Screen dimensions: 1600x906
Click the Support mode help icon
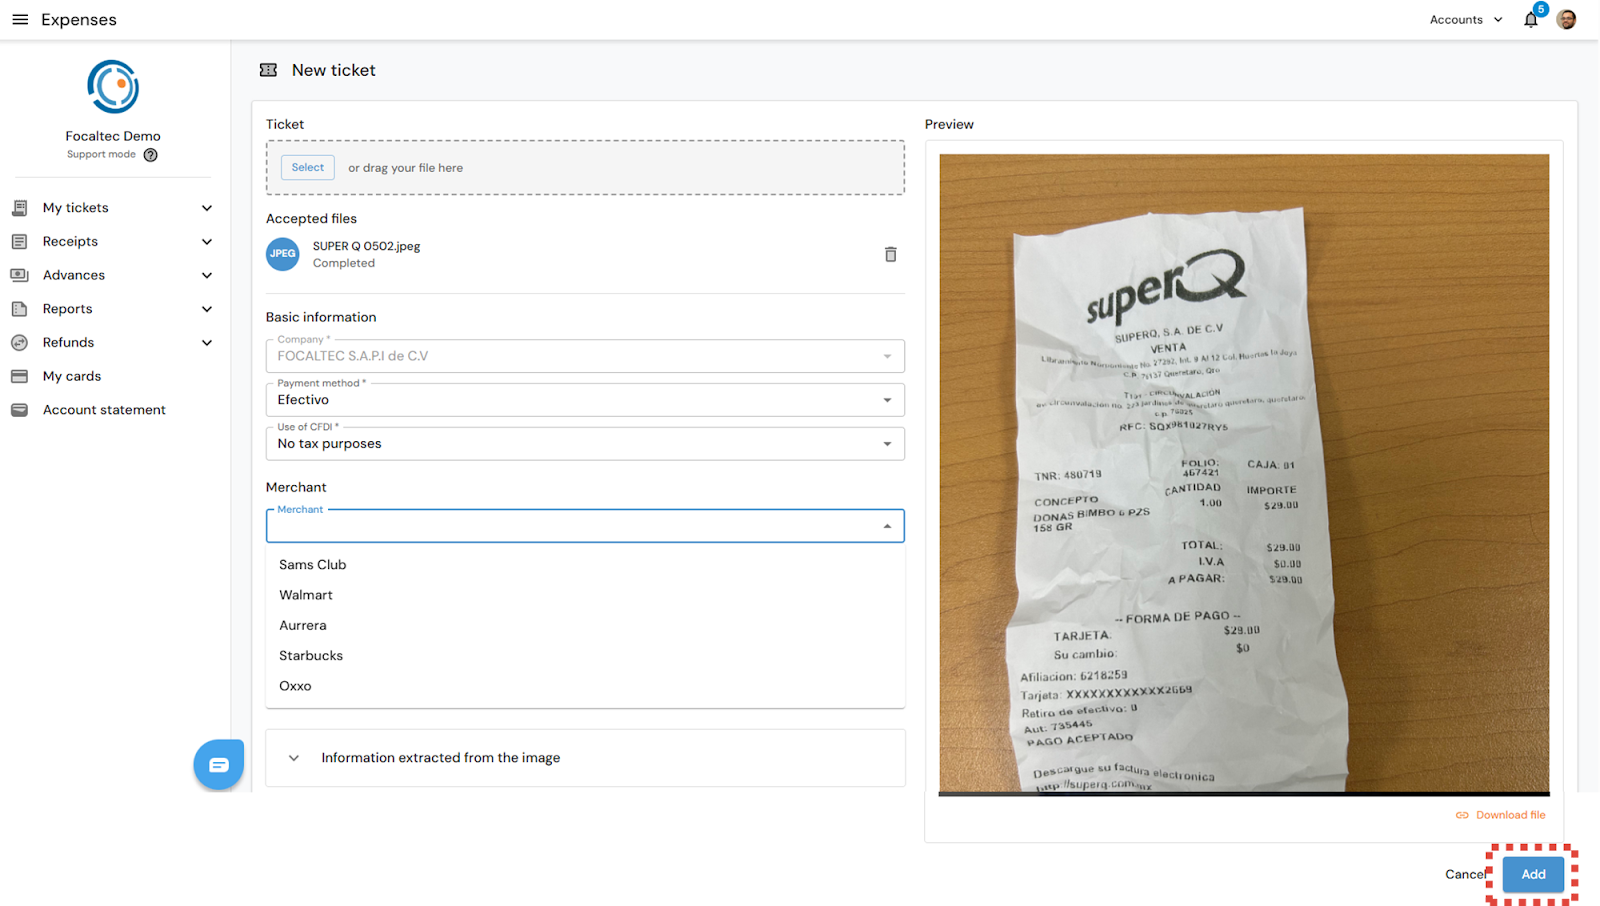pos(151,155)
